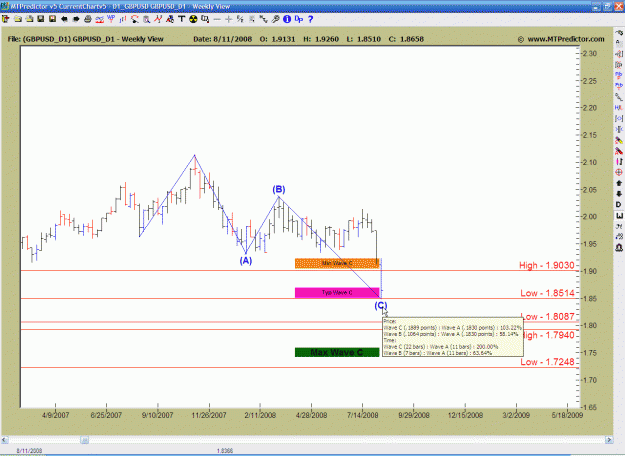625x456 pixels.
Task: Select the green Max Wave C zone
Action: (x=337, y=352)
